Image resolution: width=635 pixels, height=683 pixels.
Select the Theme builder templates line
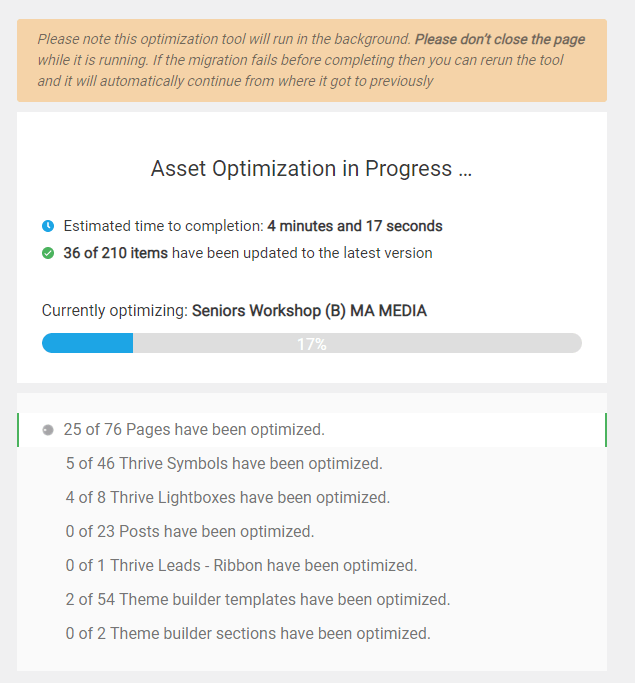pyautogui.click(x=258, y=599)
